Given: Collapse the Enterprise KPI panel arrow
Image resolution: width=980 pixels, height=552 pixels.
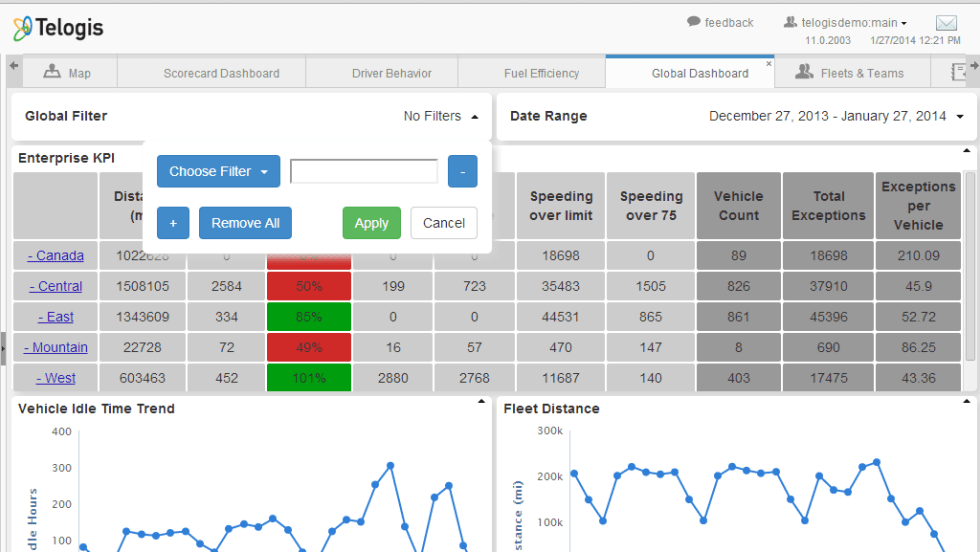Looking at the screenshot, I should (x=967, y=151).
